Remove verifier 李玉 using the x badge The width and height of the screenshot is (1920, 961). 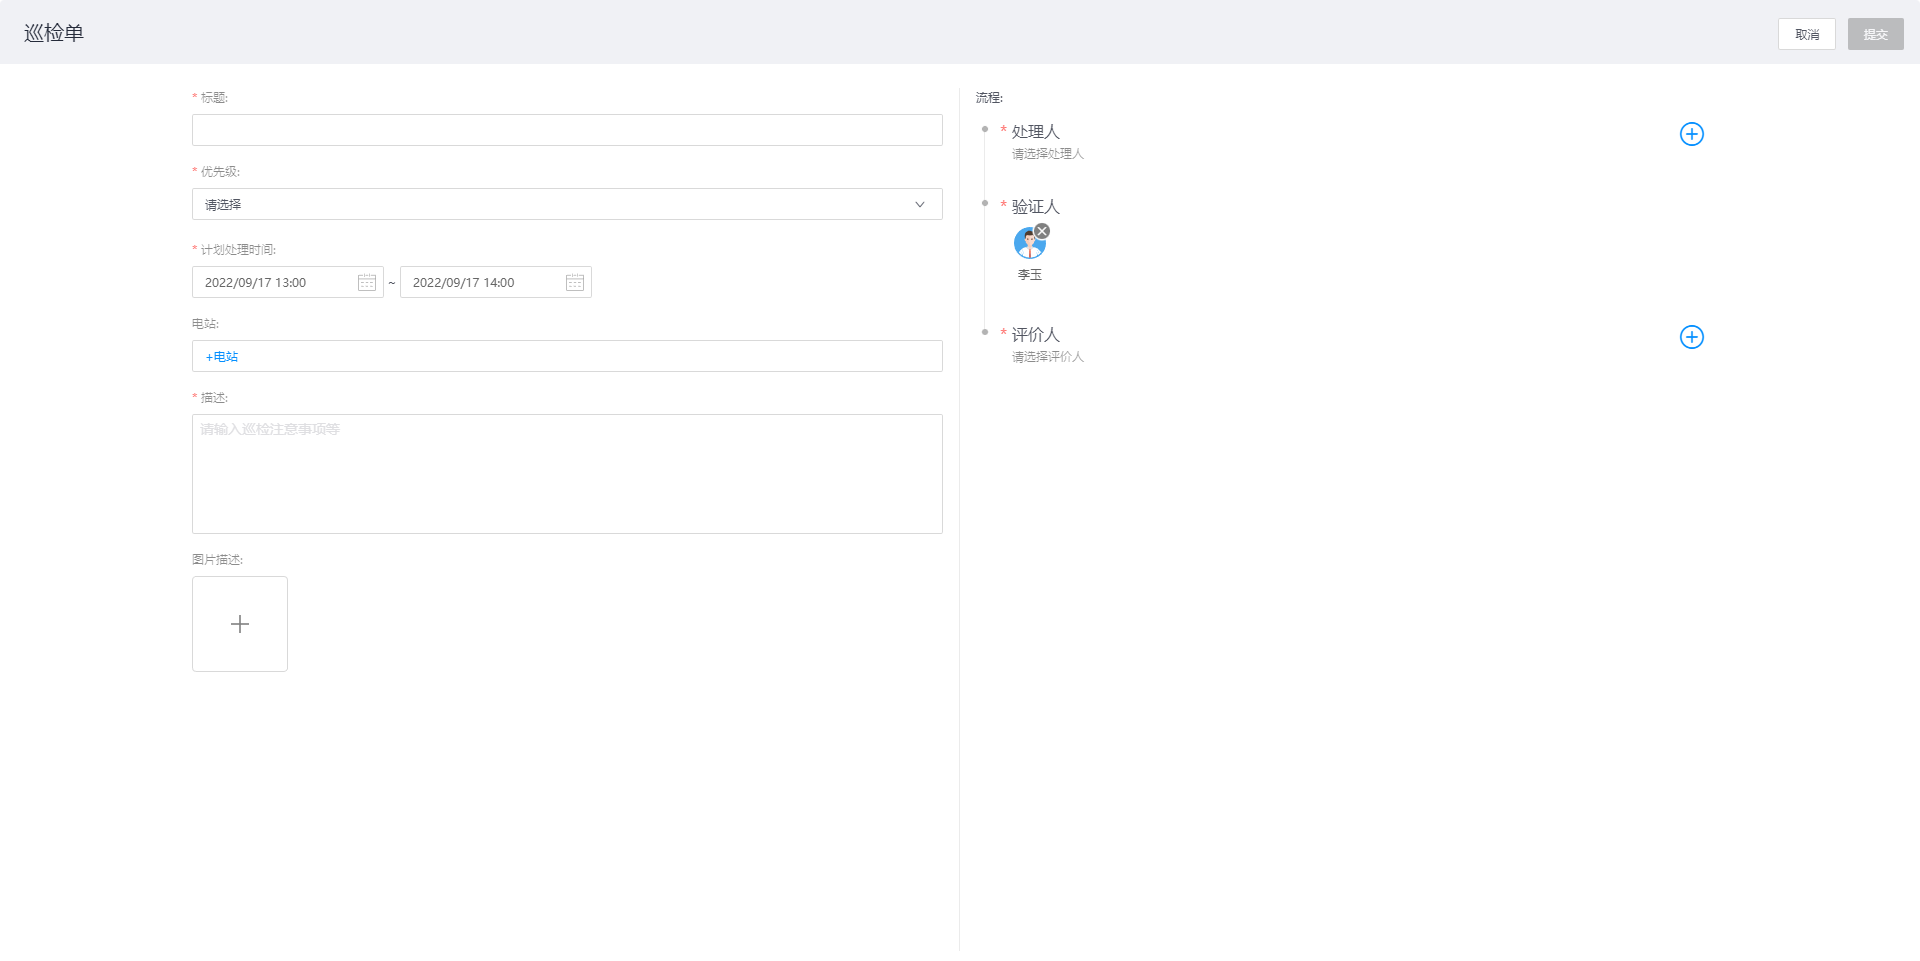[x=1042, y=231]
